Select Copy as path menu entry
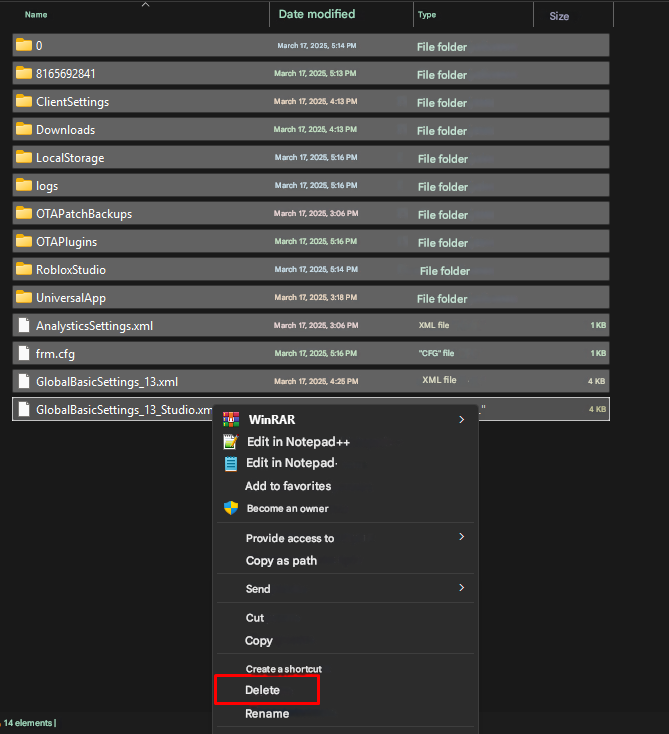The width and height of the screenshot is (669, 734). point(281,561)
